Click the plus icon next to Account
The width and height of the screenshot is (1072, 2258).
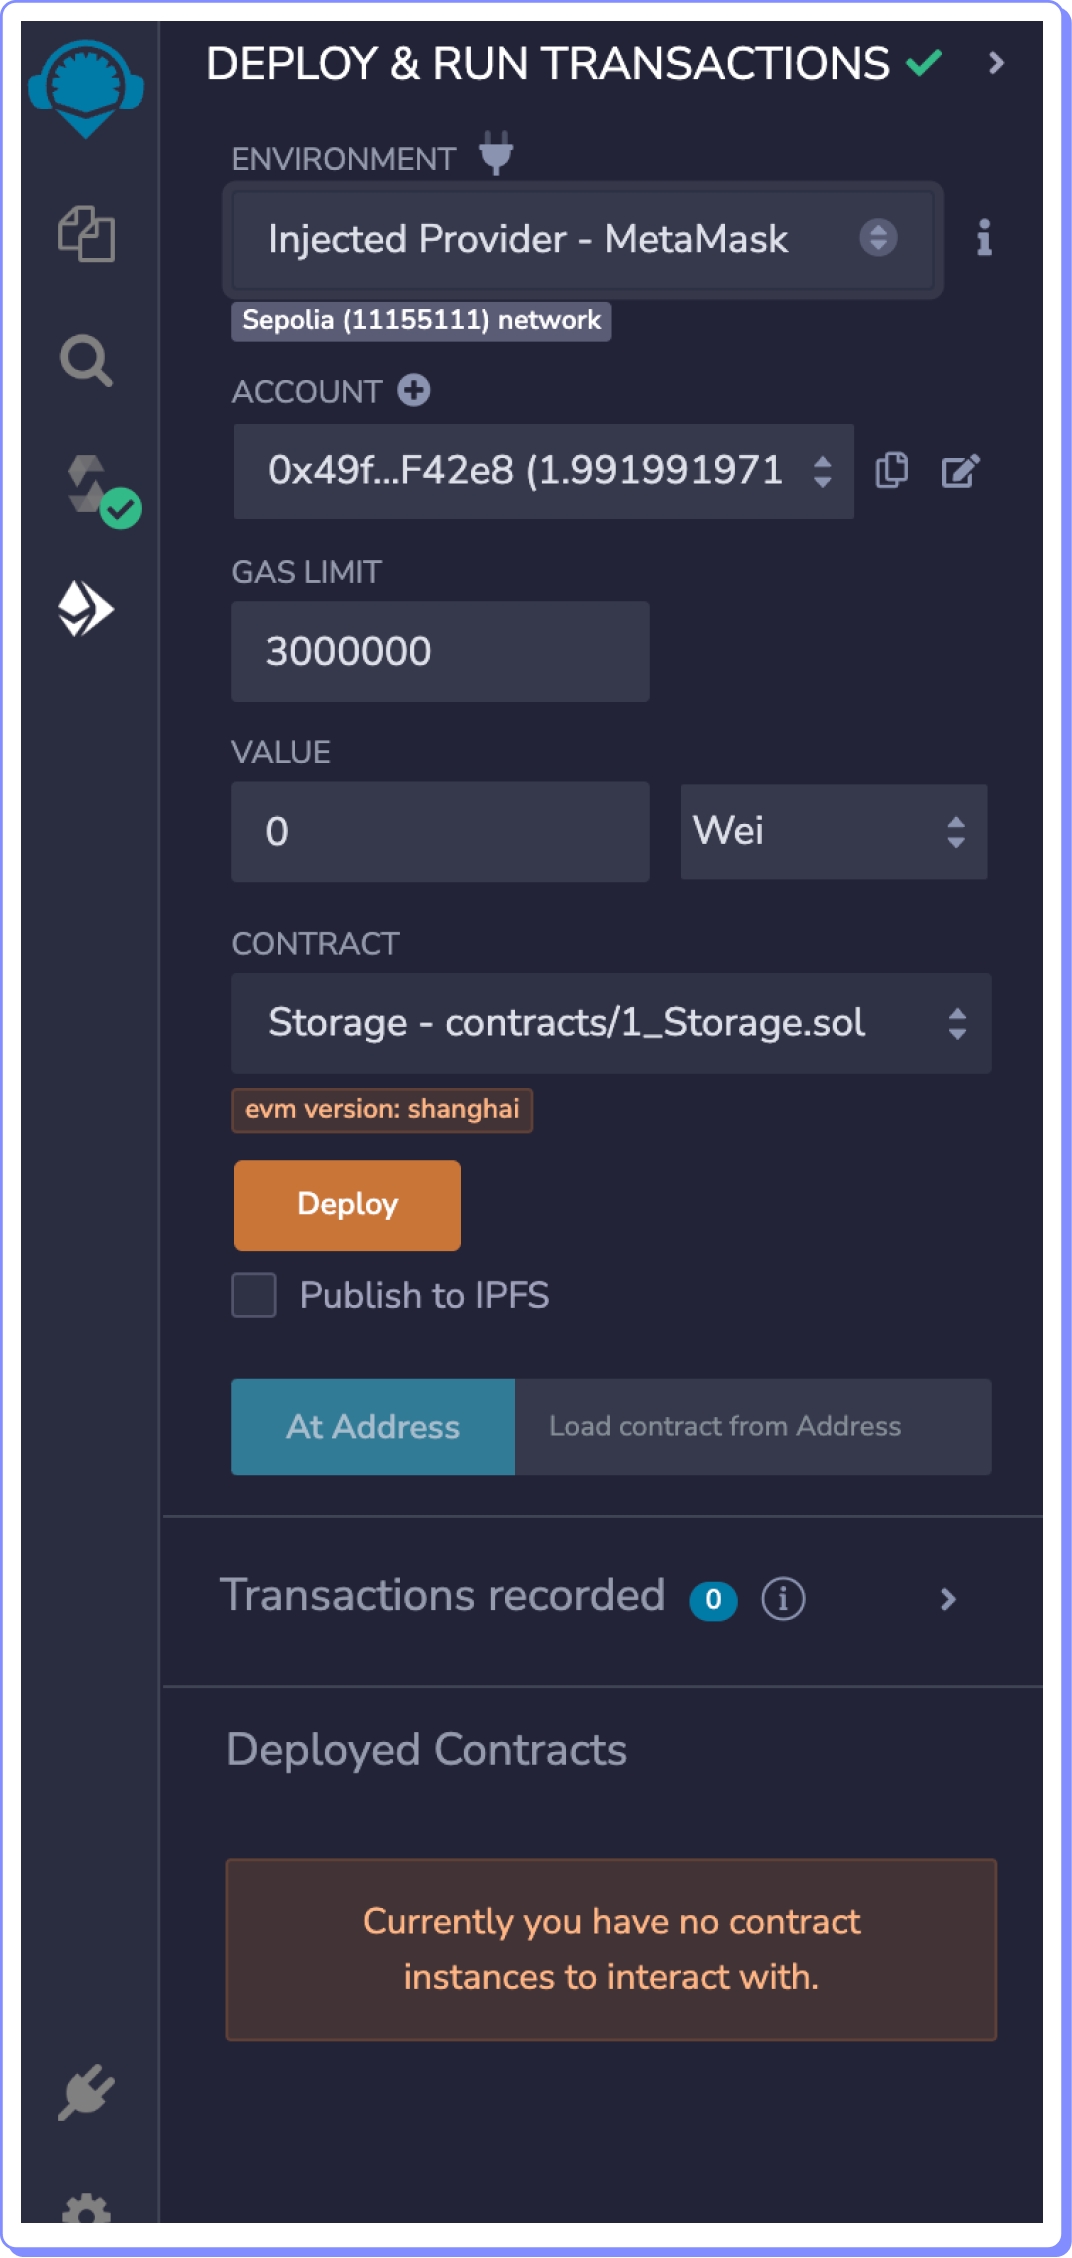(x=414, y=390)
